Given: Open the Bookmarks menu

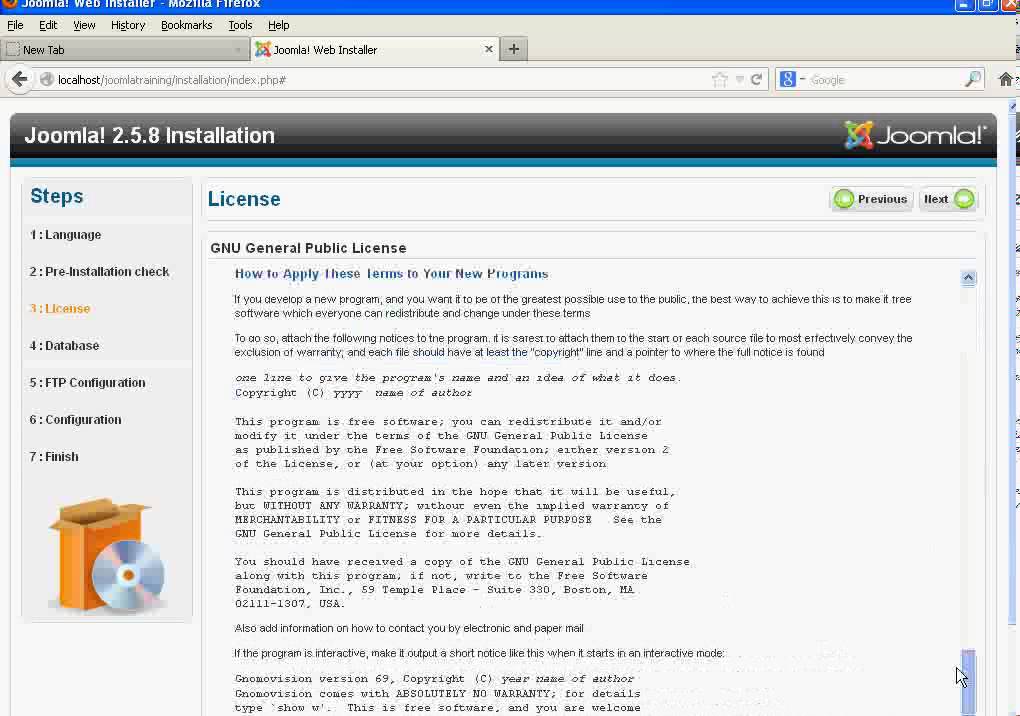Looking at the screenshot, I should pos(187,25).
